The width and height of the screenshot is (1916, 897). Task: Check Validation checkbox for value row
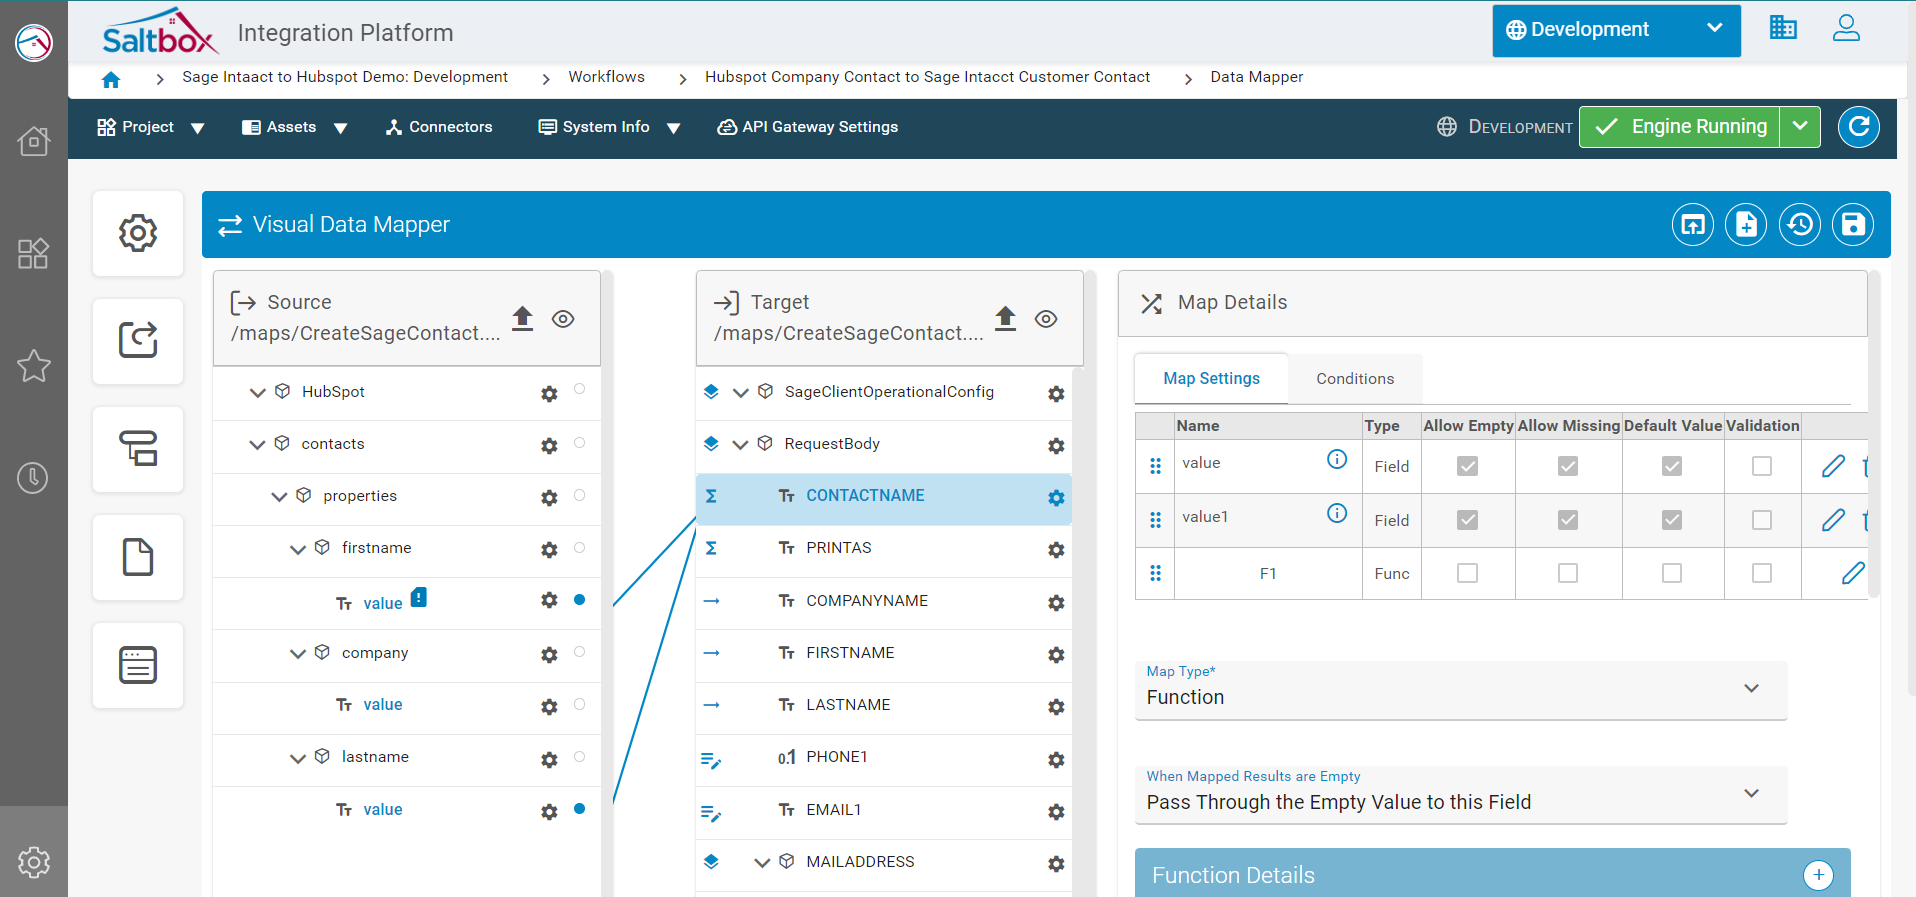pos(1761,466)
